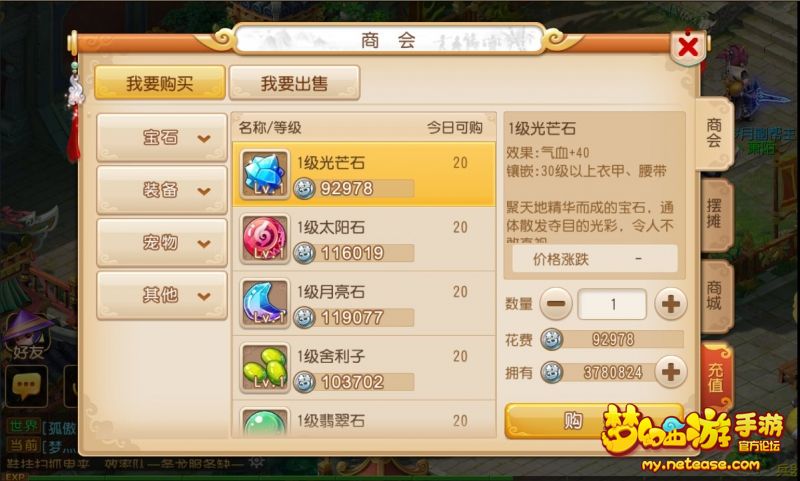Open the chat bubble icon
800x481 pixels.
27,386
